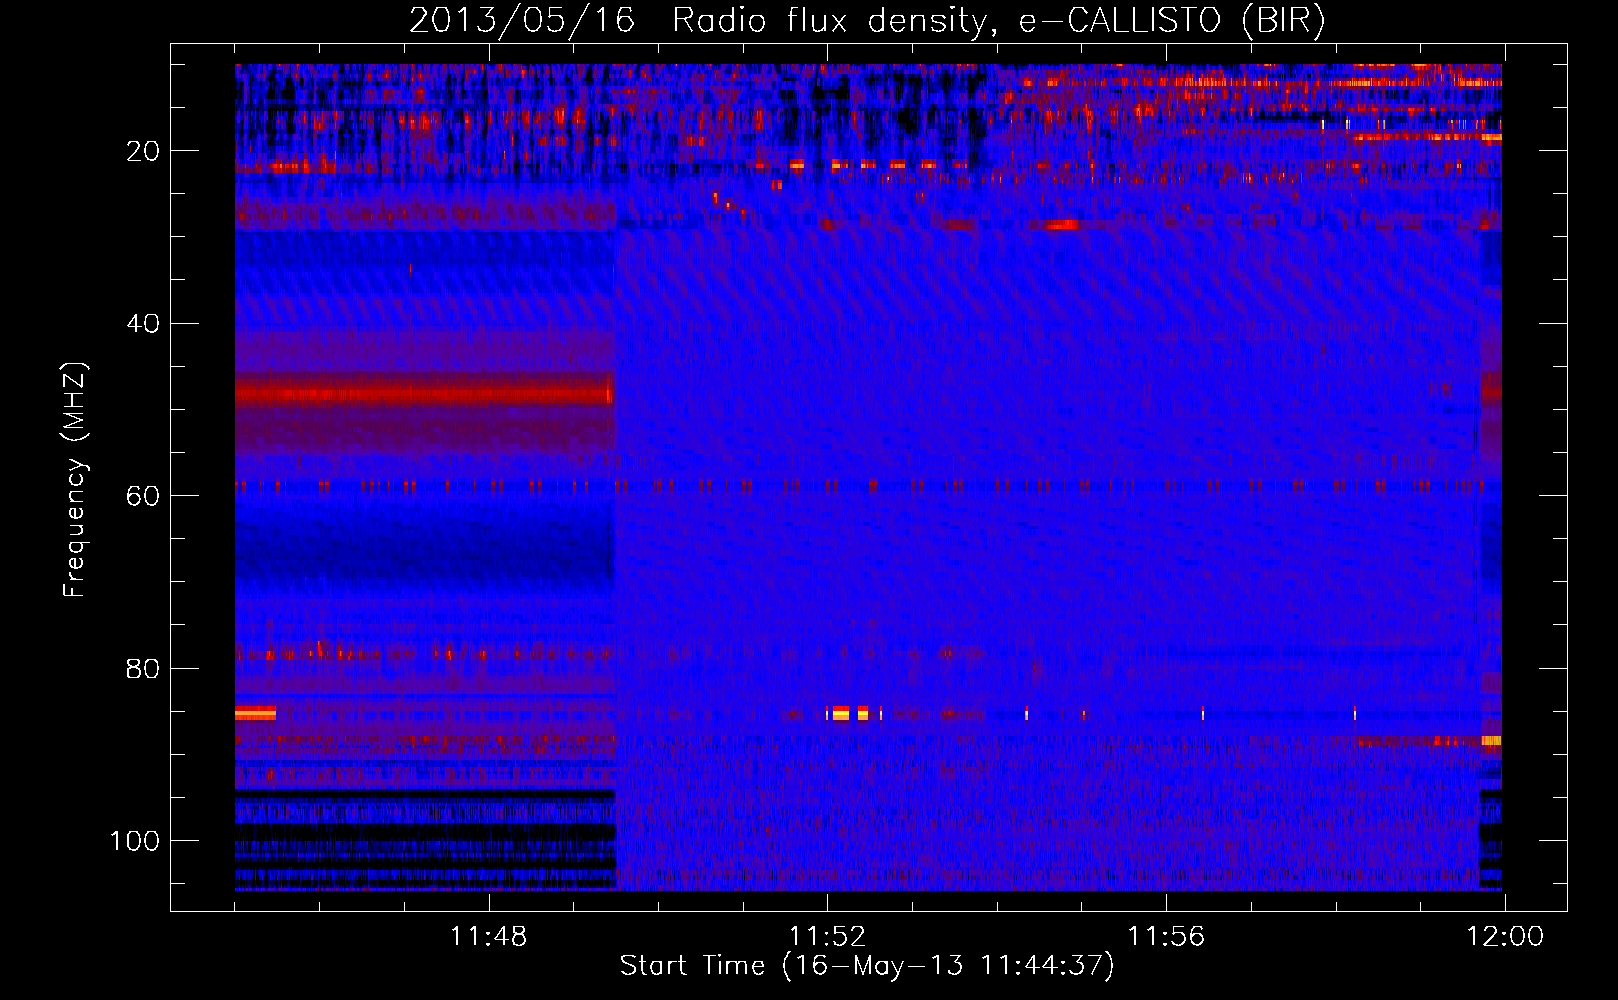Click the 80 frequency tick label
The height and width of the screenshot is (1000, 1618).
click(143, 668)
